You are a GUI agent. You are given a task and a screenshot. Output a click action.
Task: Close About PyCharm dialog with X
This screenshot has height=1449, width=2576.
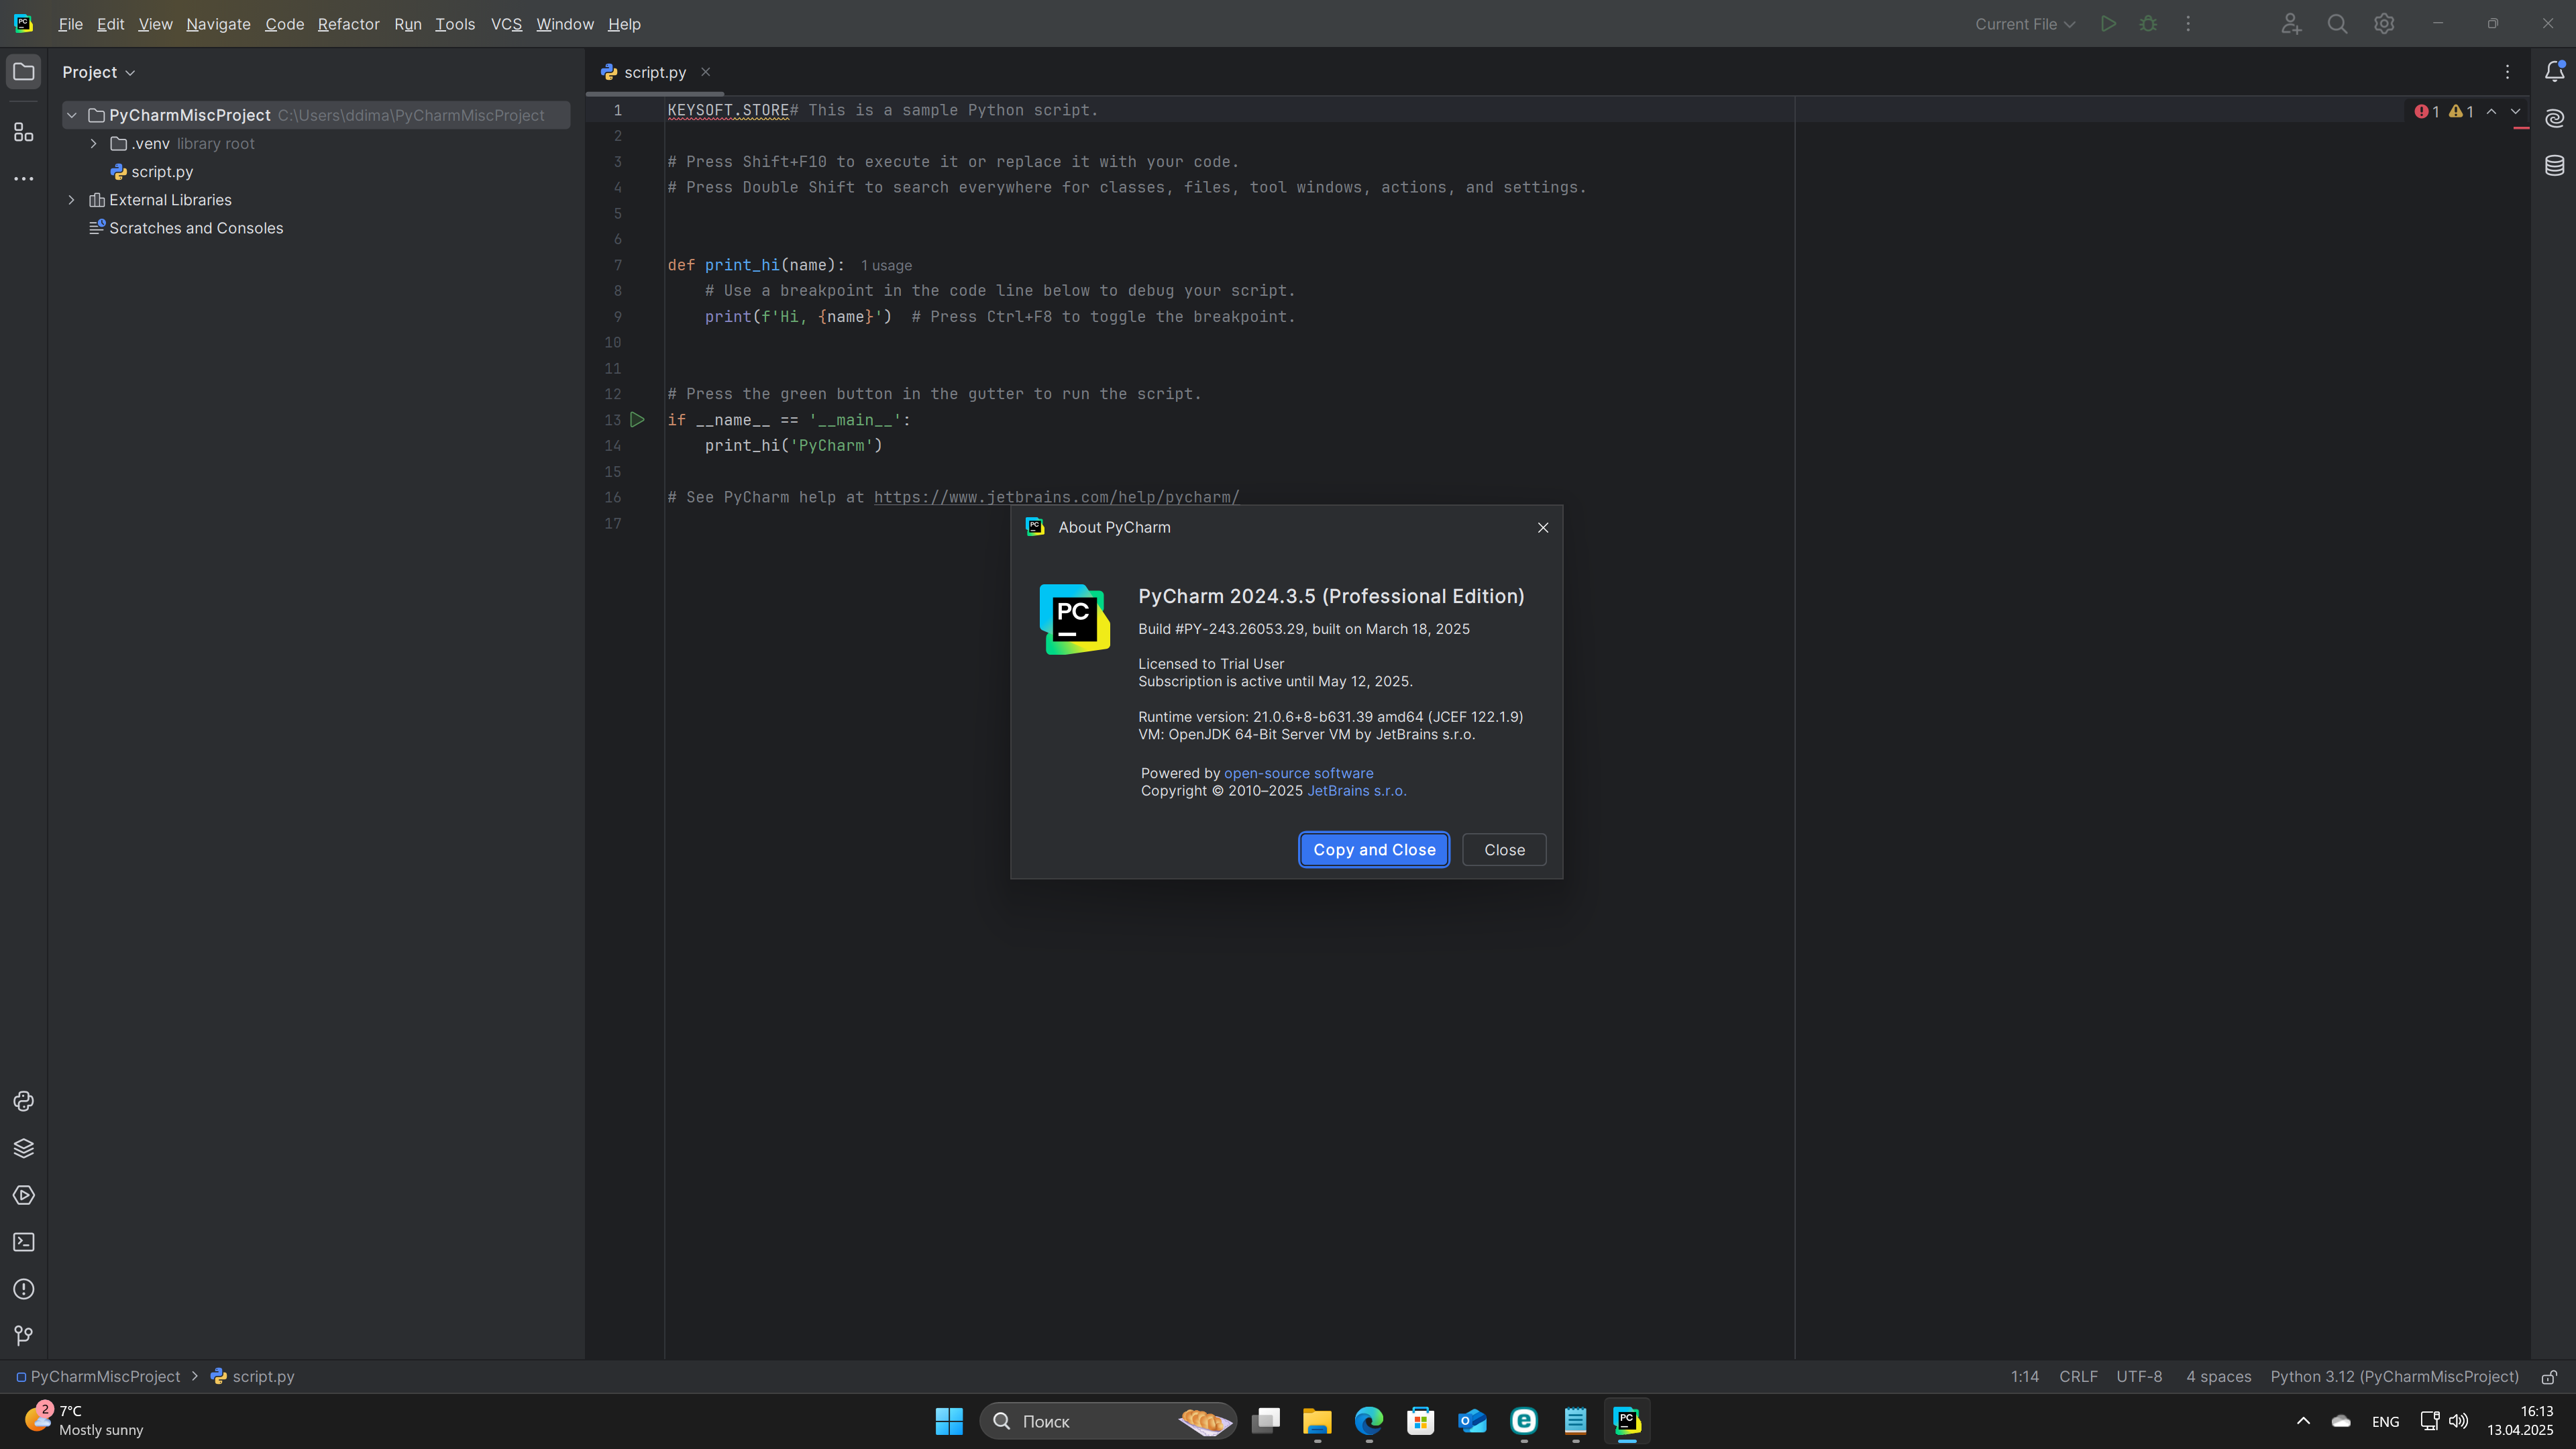(x=1543, y=527)
